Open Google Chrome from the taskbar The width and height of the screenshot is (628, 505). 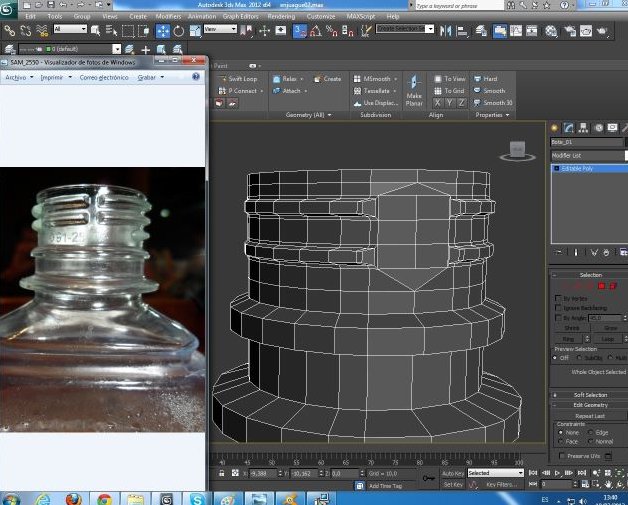click(x=104, y=497)
